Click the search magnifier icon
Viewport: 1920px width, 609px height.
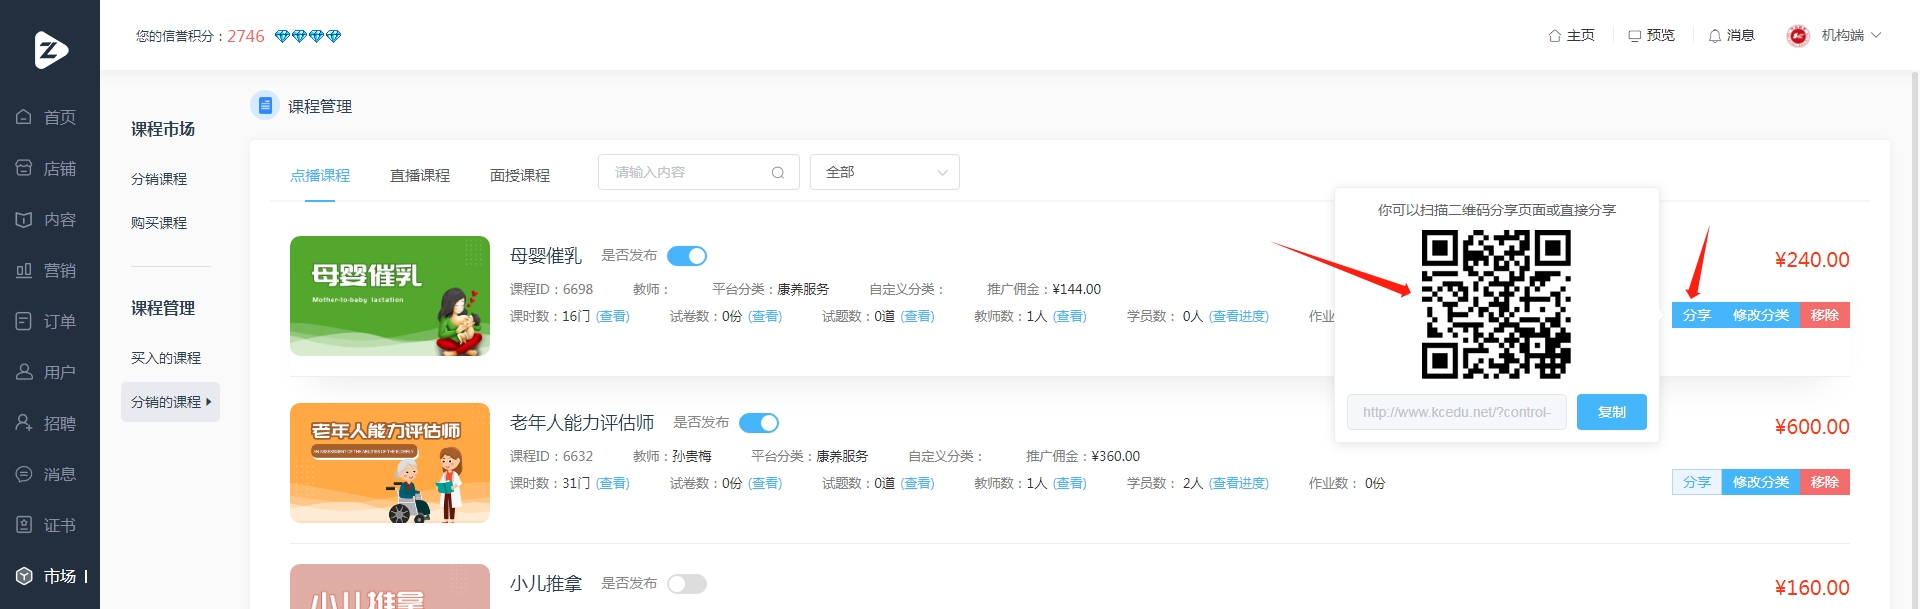tap(778, 173)
